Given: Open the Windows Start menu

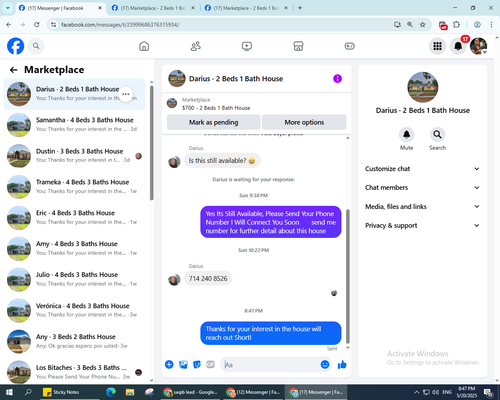Looking at the screenshot, I should tap(9, 392).
